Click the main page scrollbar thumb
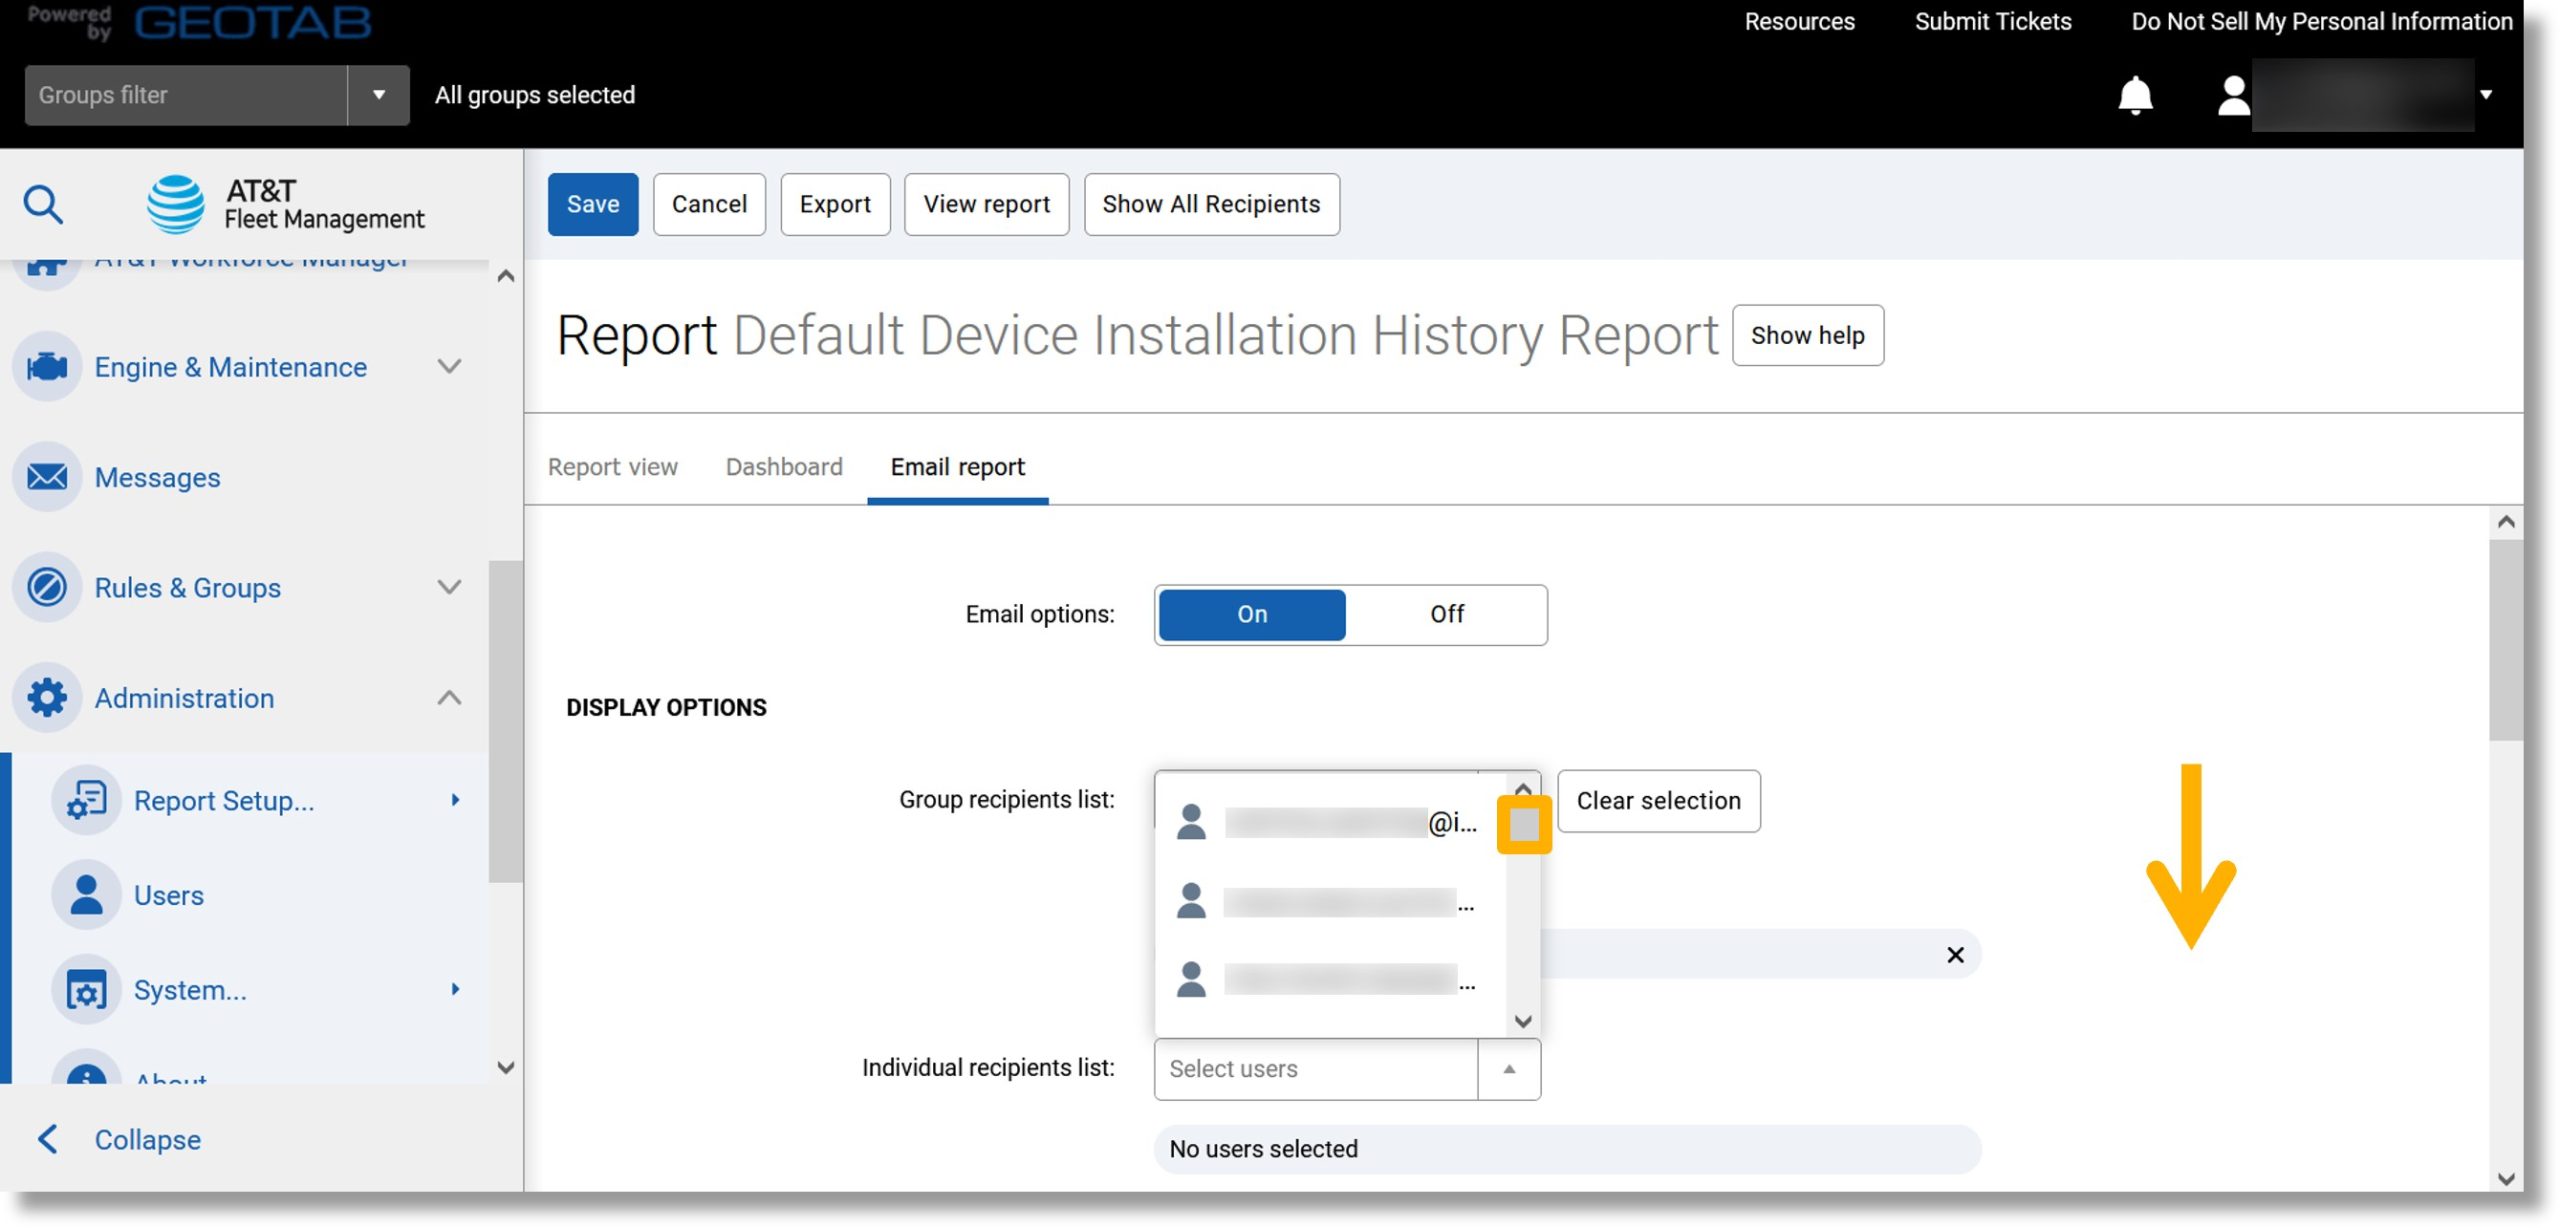2560x1228 pixels. (x=2505, y=640)
